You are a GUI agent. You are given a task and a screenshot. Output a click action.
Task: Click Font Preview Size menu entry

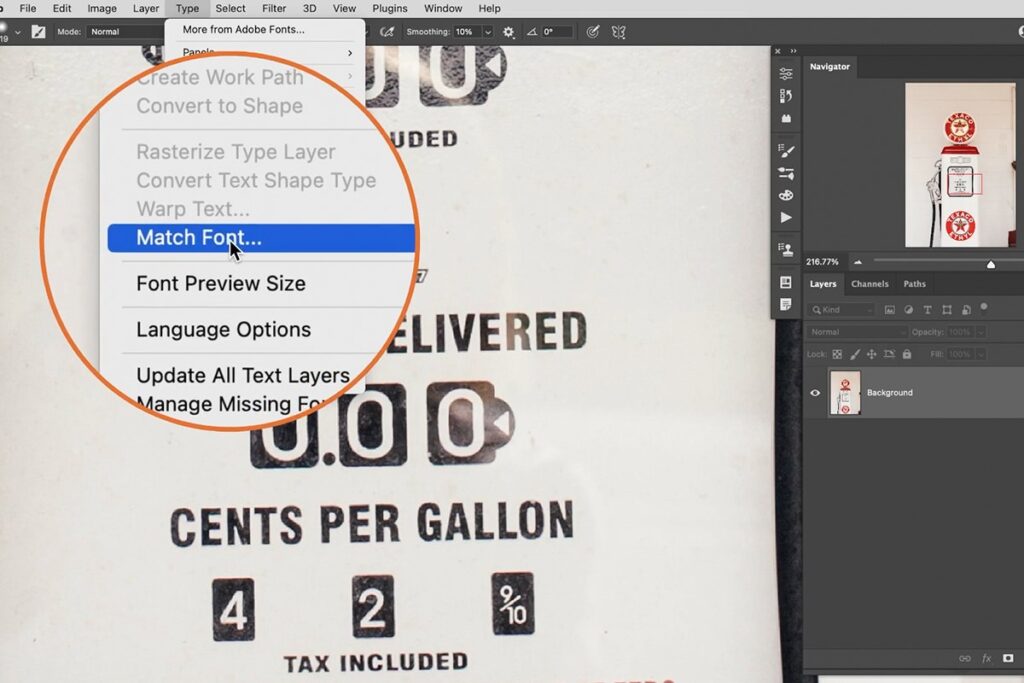coord(221,283)
